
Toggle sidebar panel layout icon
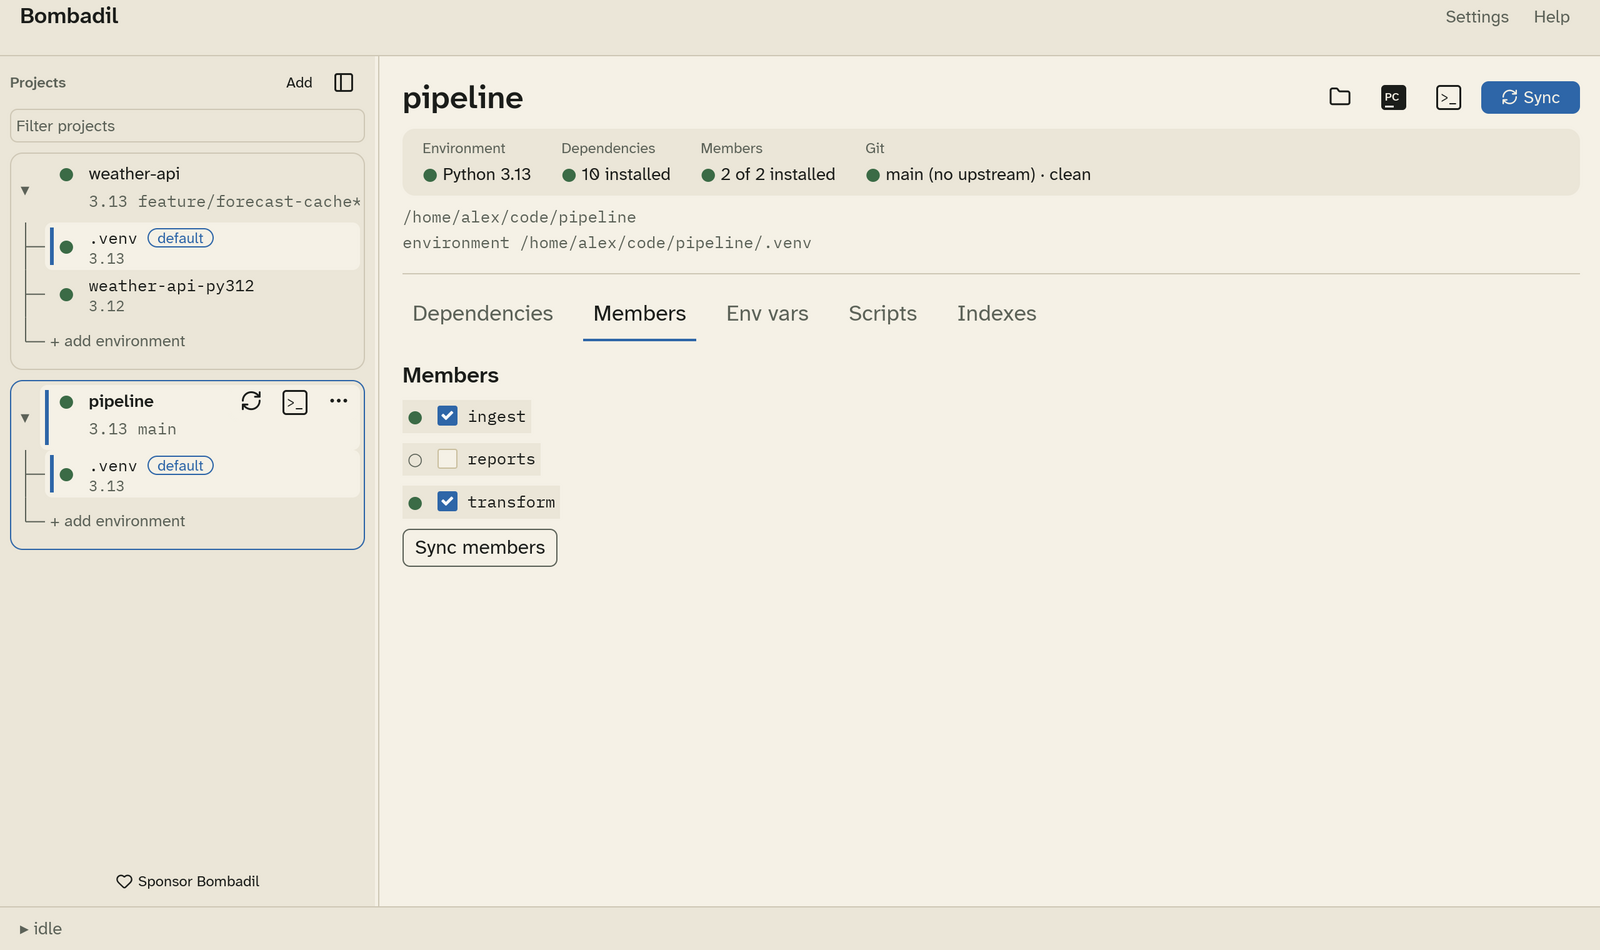point(344,82)
